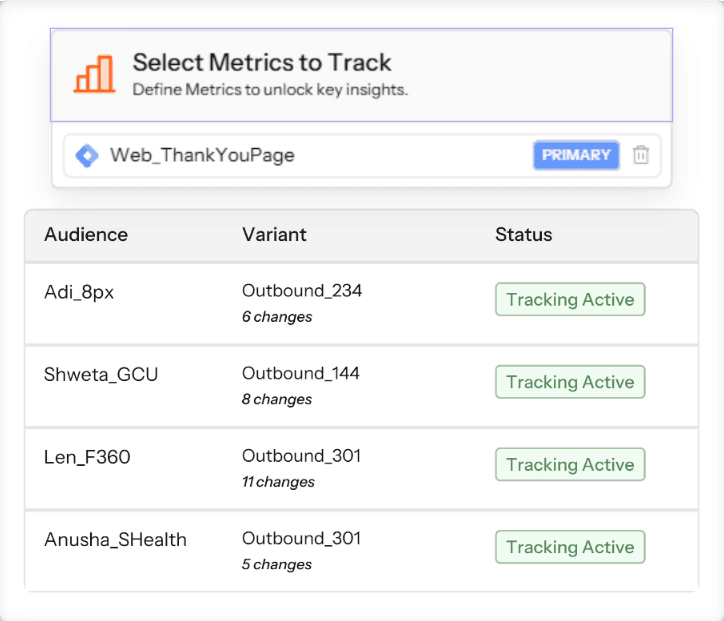This screenshot has width=724, height=621.
Task: Click Tracking Active badge for Len_F360
Action: click(570, 464)
